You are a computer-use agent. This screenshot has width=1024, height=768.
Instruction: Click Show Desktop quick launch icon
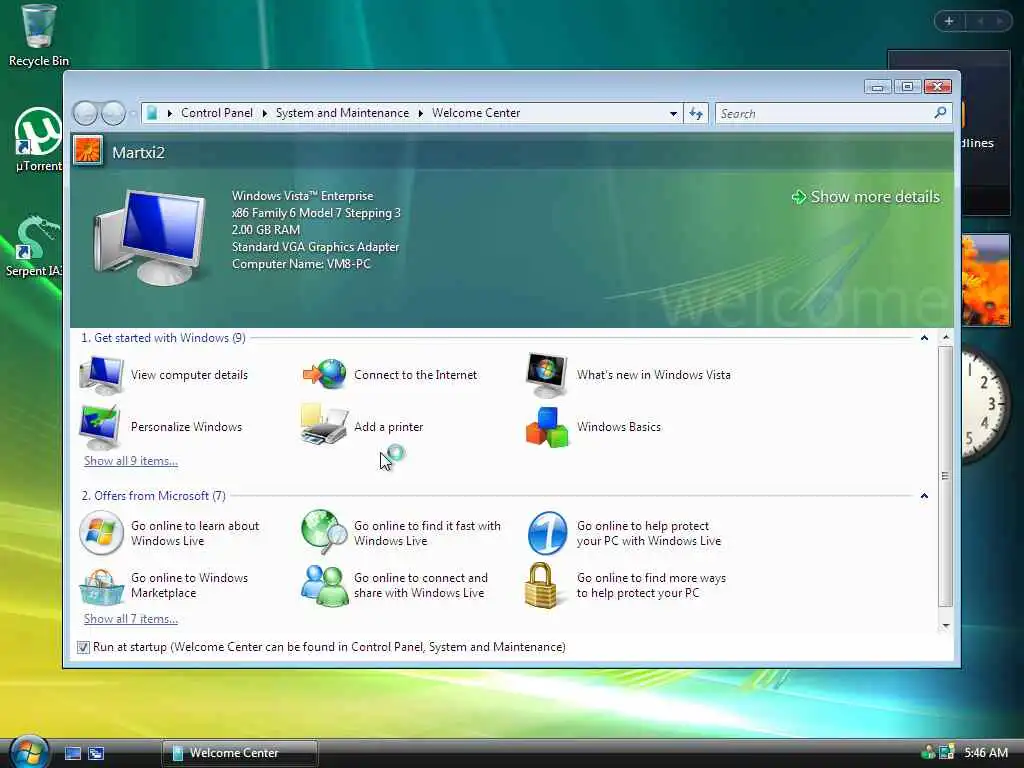pos(73,753)
